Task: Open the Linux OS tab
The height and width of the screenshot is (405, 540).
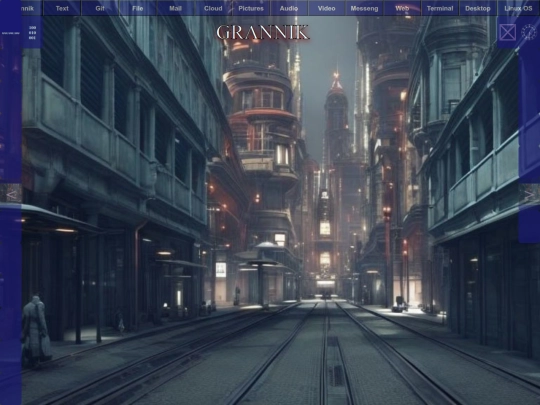Action: (518, 8)
